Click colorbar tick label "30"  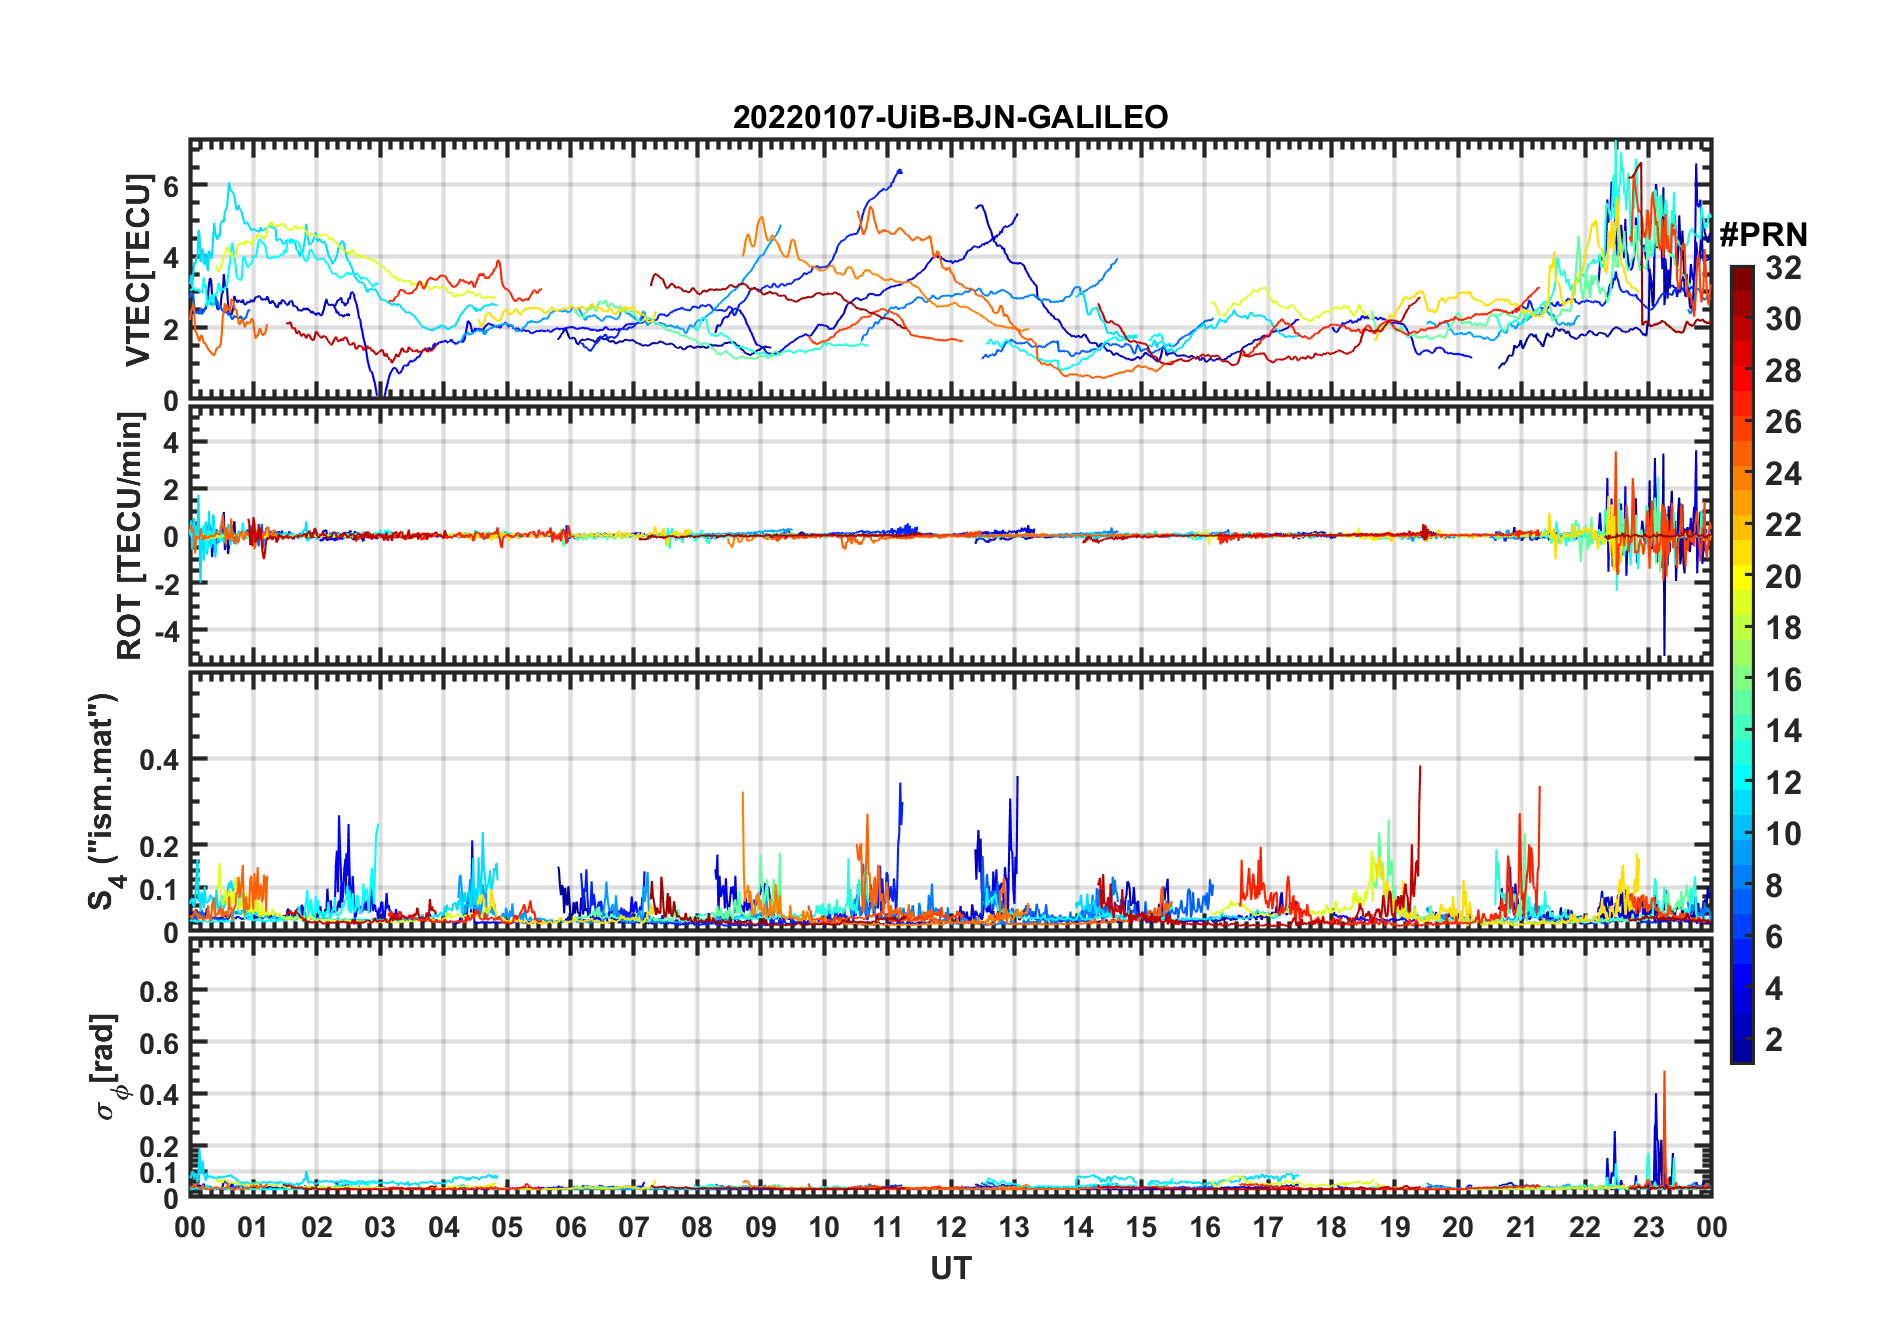pos(1783,319)
